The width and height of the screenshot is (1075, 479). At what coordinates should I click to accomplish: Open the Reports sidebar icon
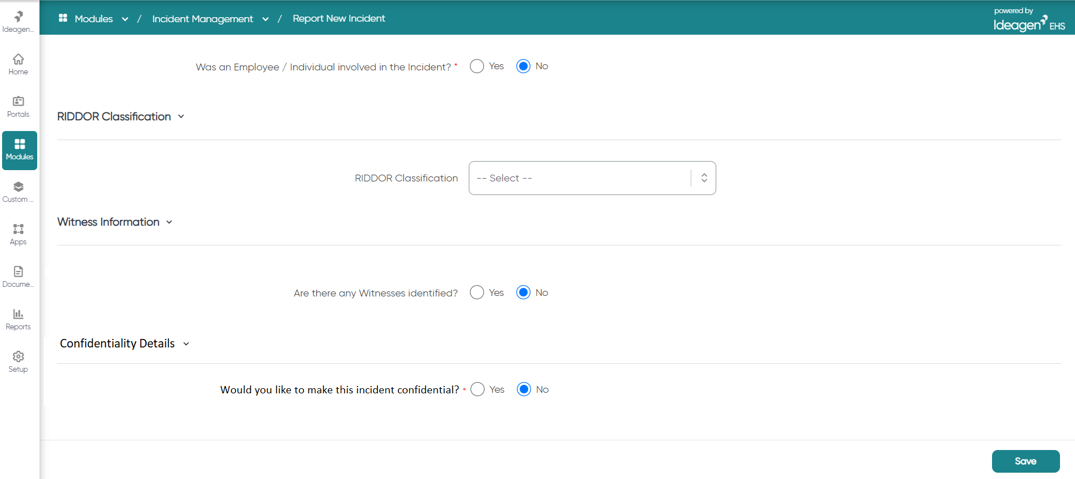[x=19, y=319]
